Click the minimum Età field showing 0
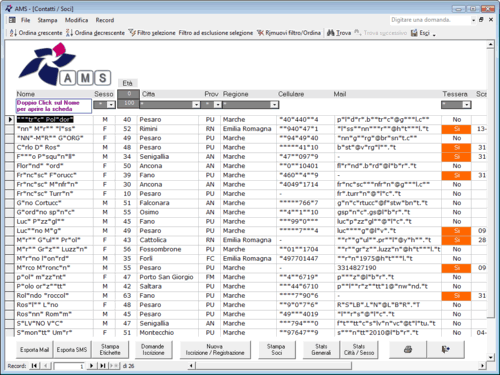 click(x=128, y=94)
